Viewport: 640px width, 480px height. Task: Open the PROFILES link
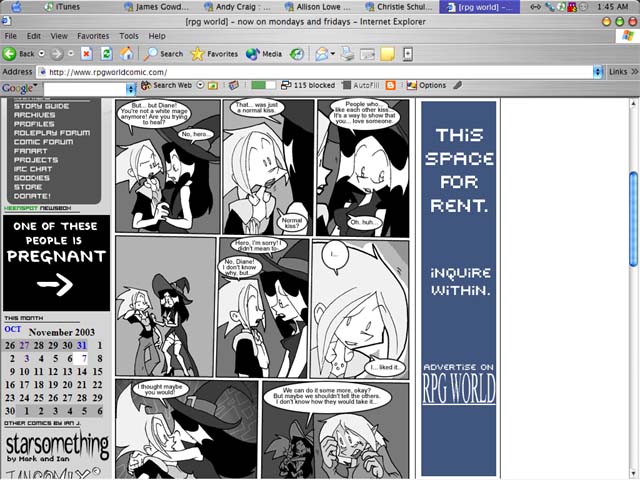coord(34,124)
